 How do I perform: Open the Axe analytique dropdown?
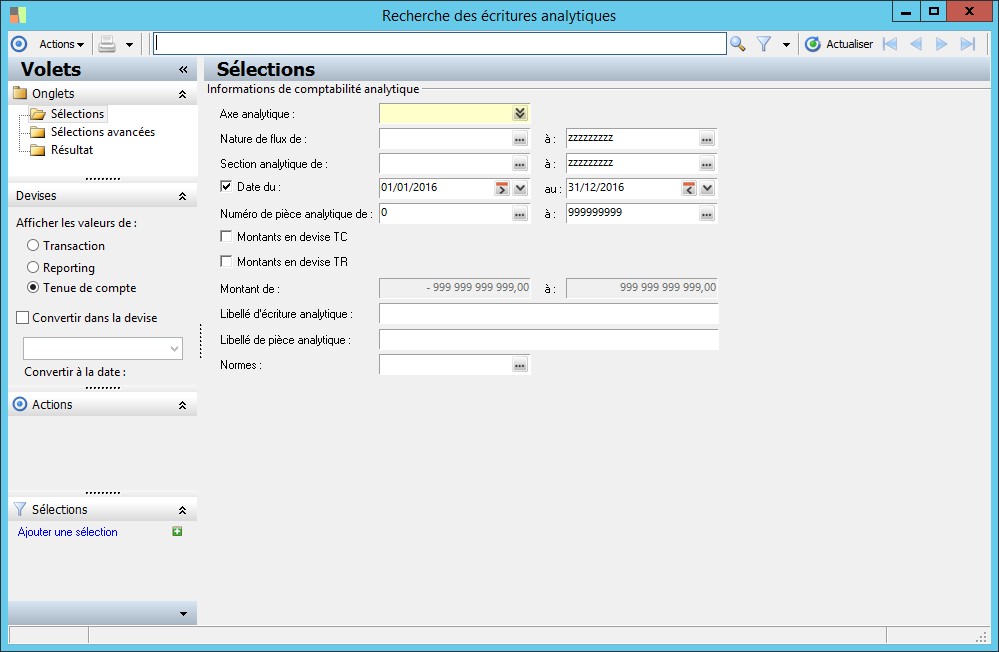coord(520,113)
